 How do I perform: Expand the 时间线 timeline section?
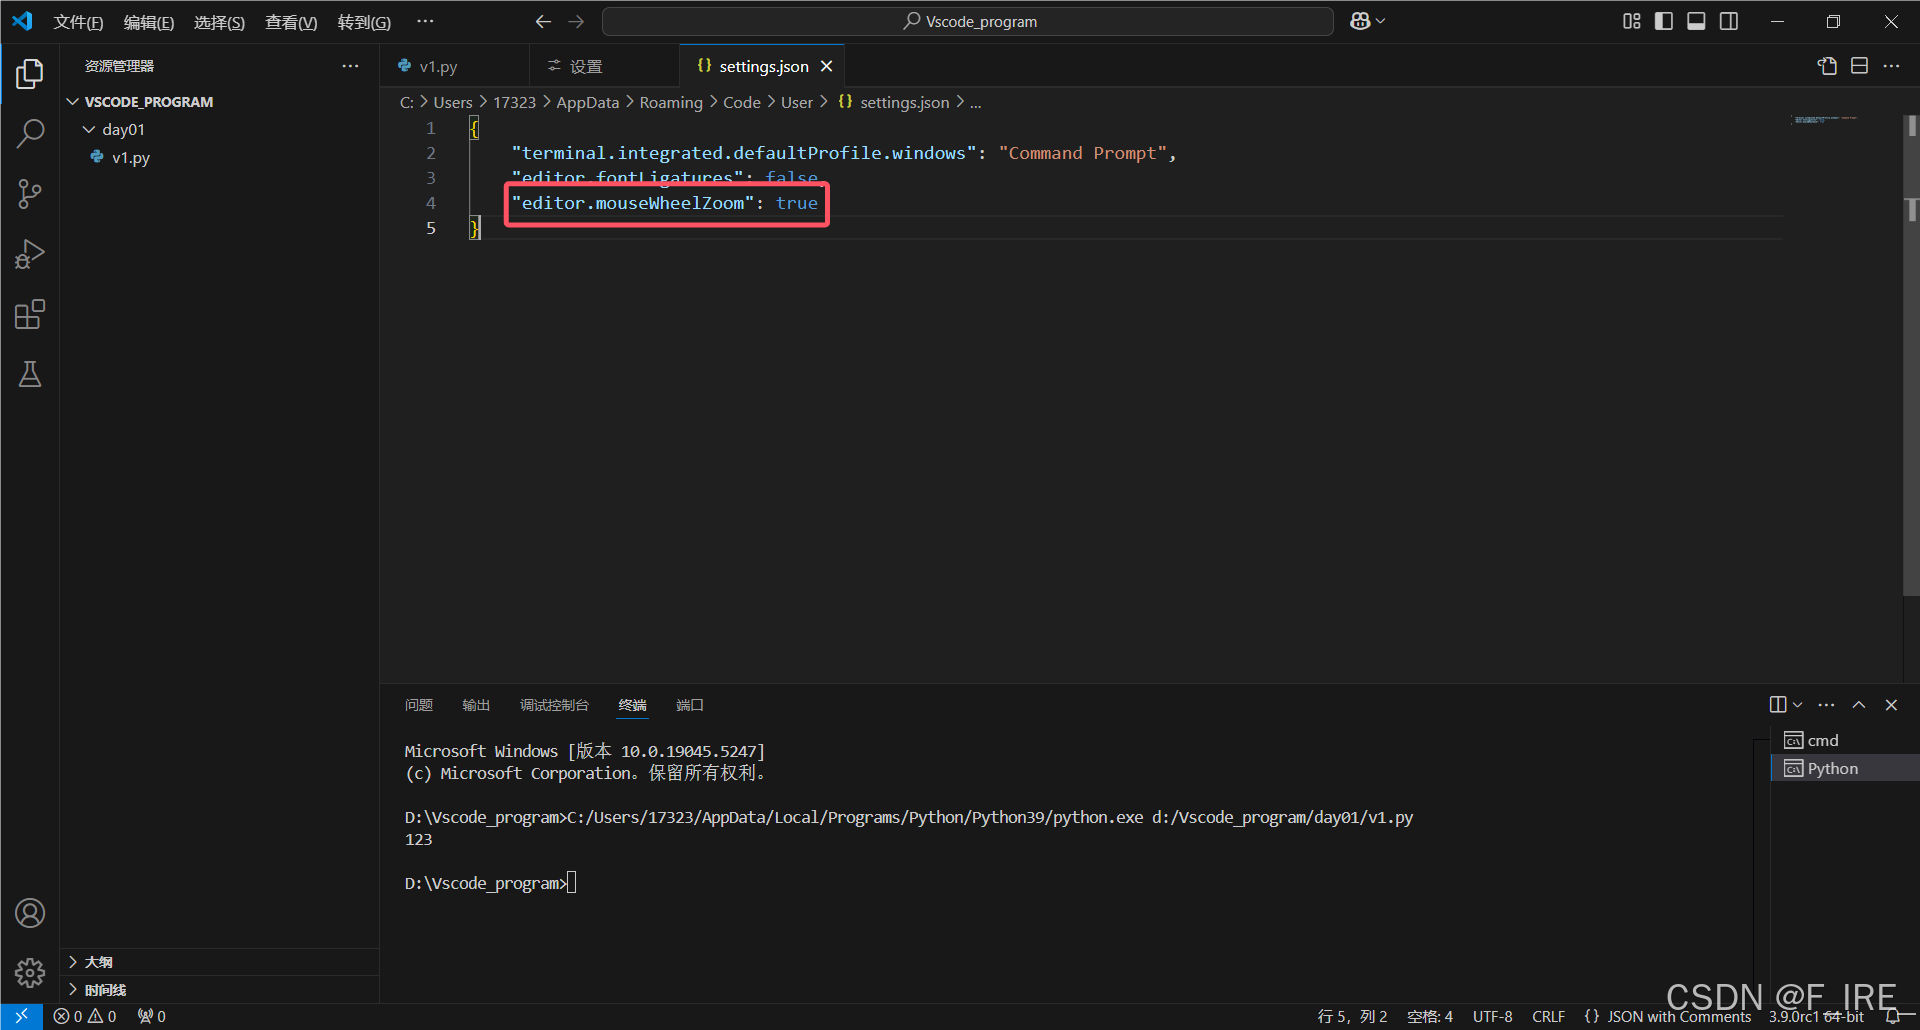[220, 990]
